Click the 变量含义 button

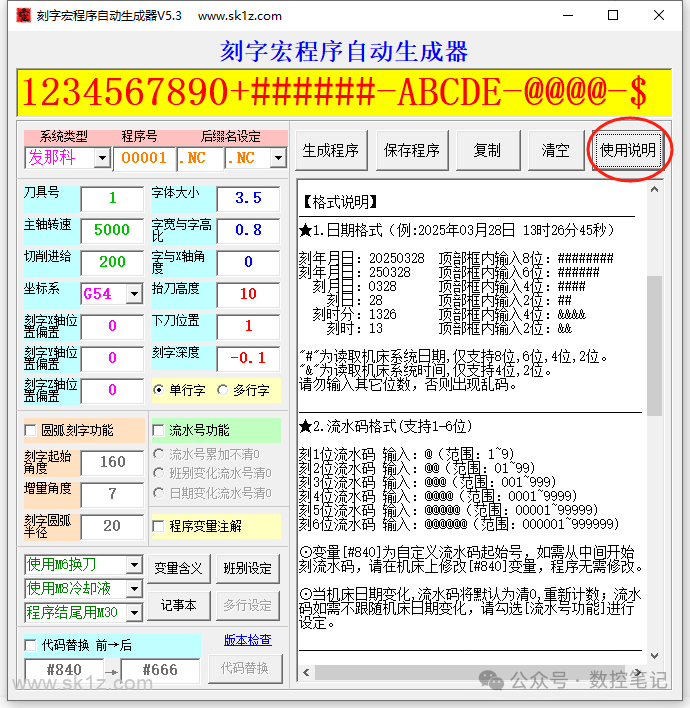(178, 568)
